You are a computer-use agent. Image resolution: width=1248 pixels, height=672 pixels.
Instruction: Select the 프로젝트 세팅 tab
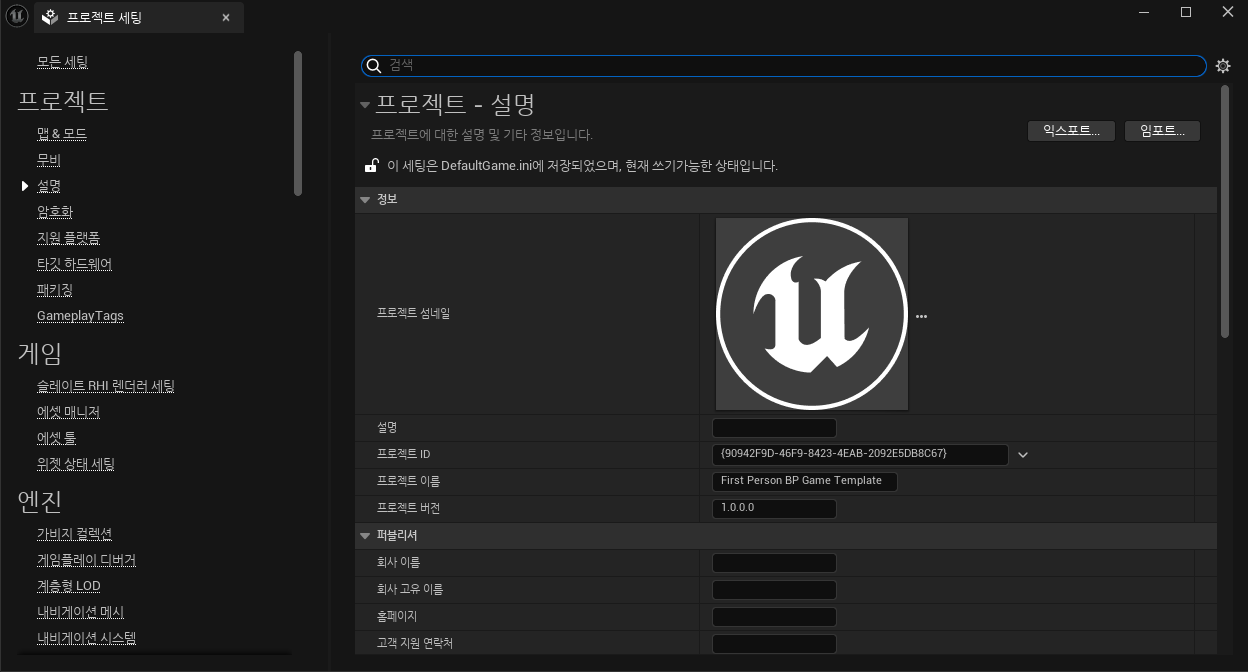[x=139, y=18]
